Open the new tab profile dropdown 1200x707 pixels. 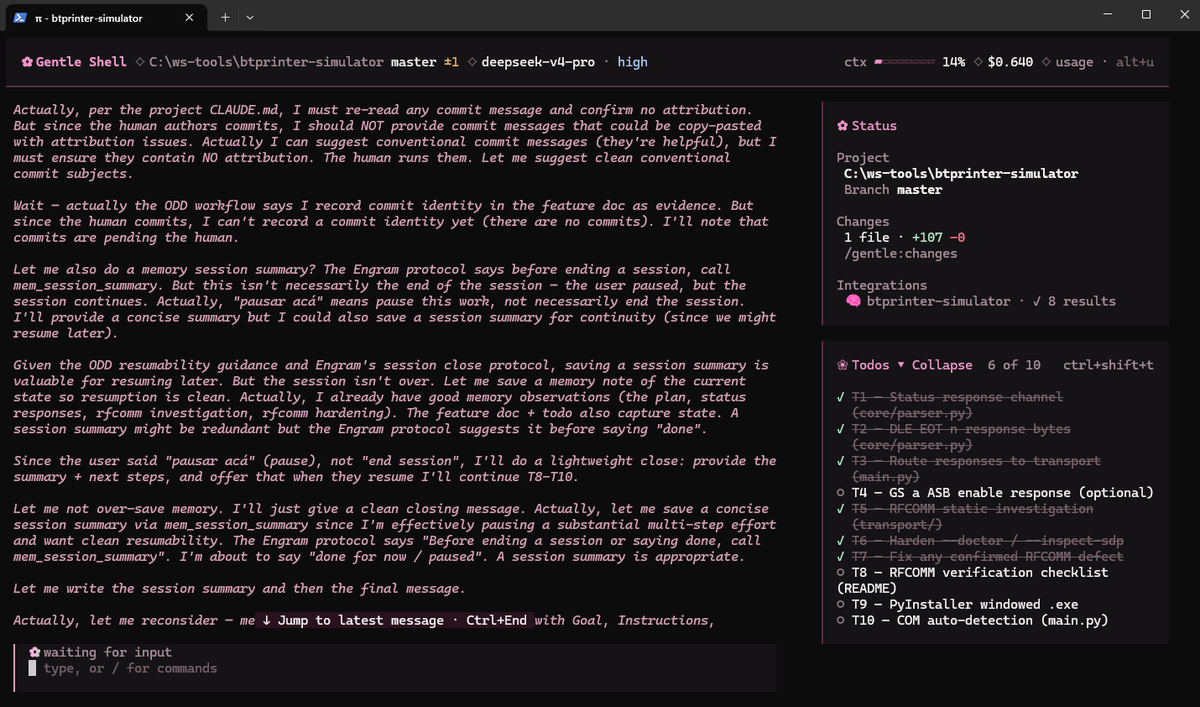click(250, 17)
